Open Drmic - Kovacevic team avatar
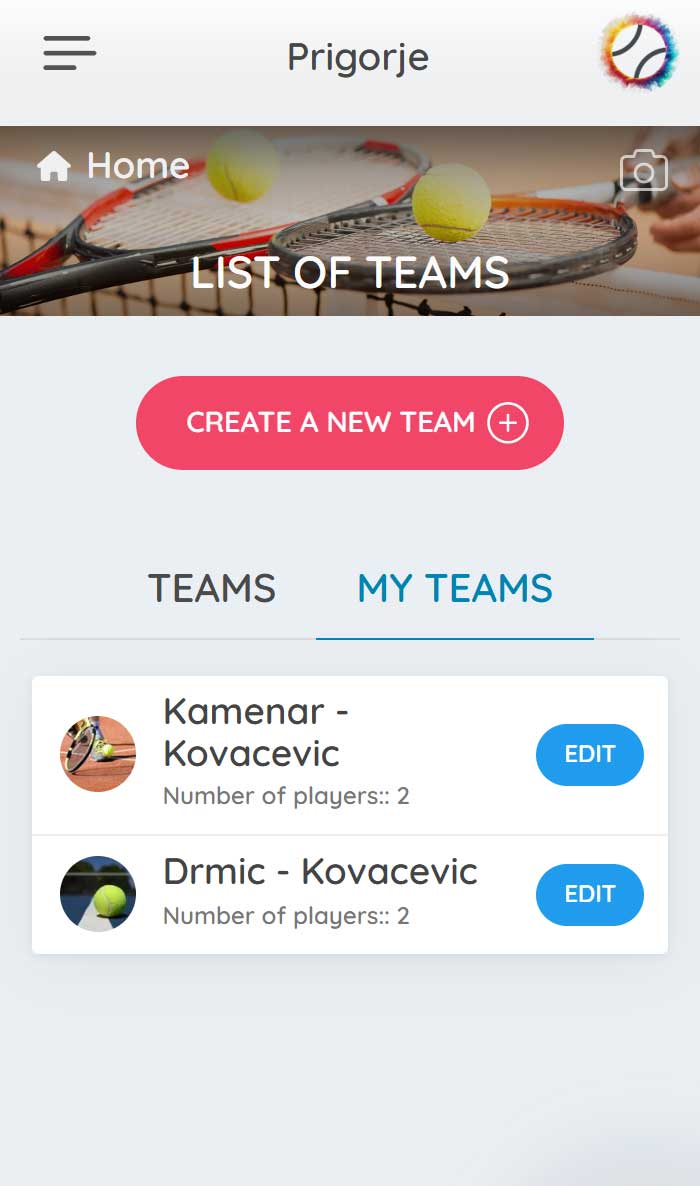Screen dimensions: 700x1186 [x=98, y=893]
